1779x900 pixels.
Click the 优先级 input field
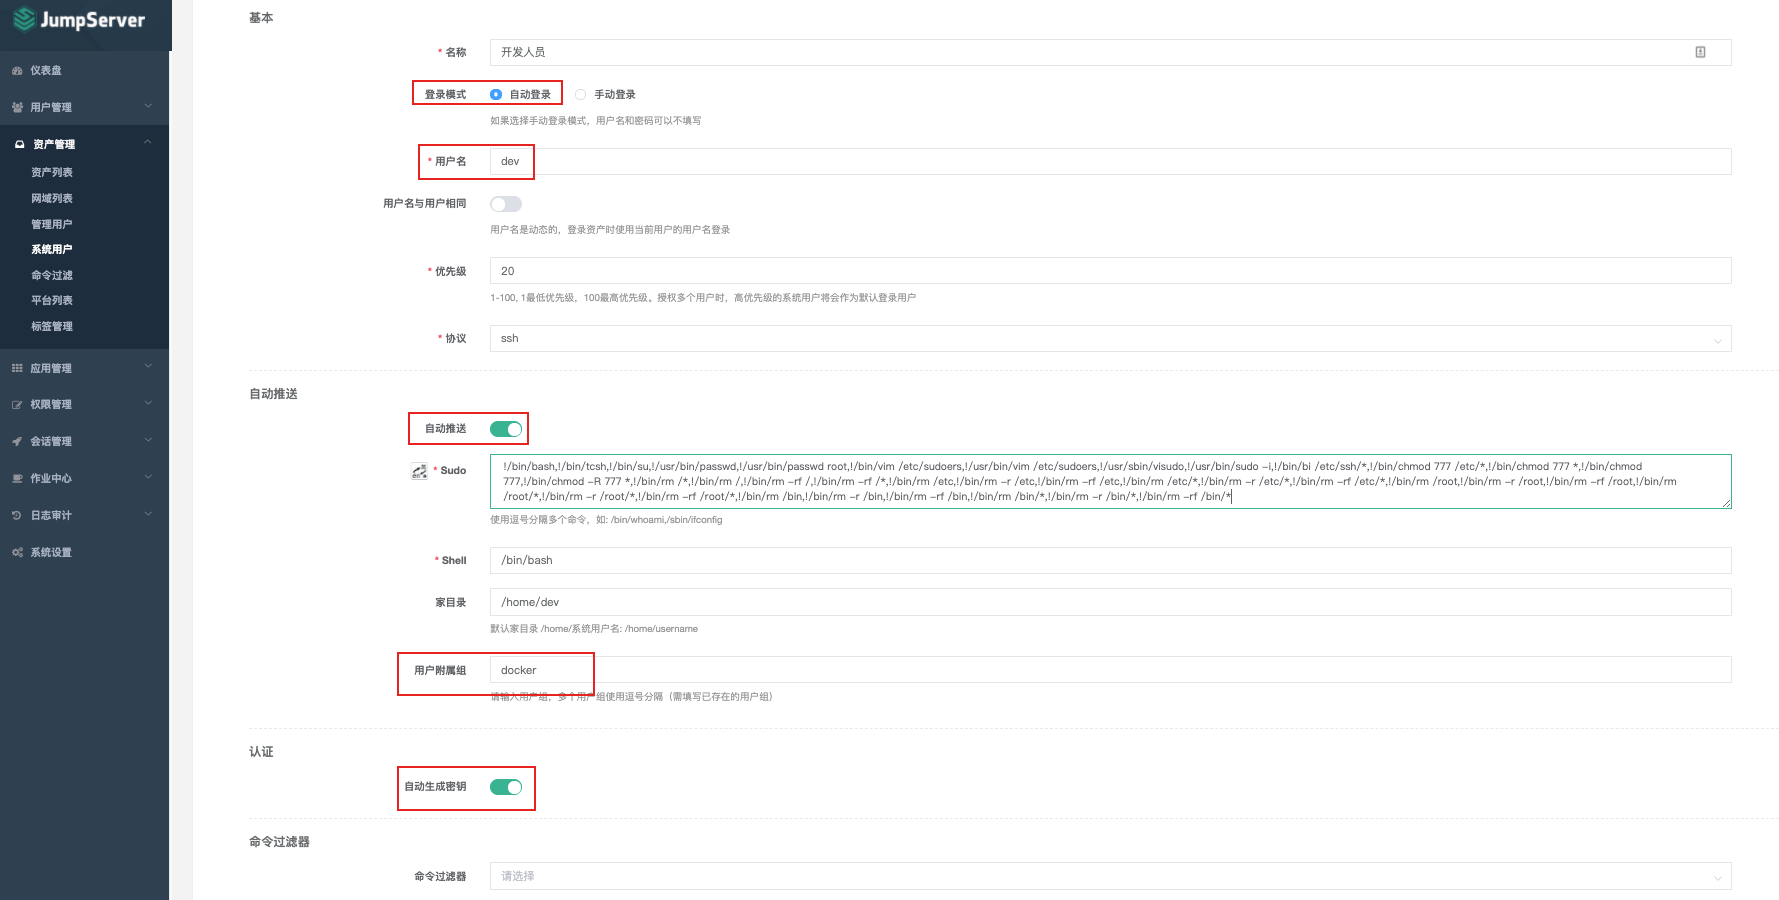[1110, 271]
